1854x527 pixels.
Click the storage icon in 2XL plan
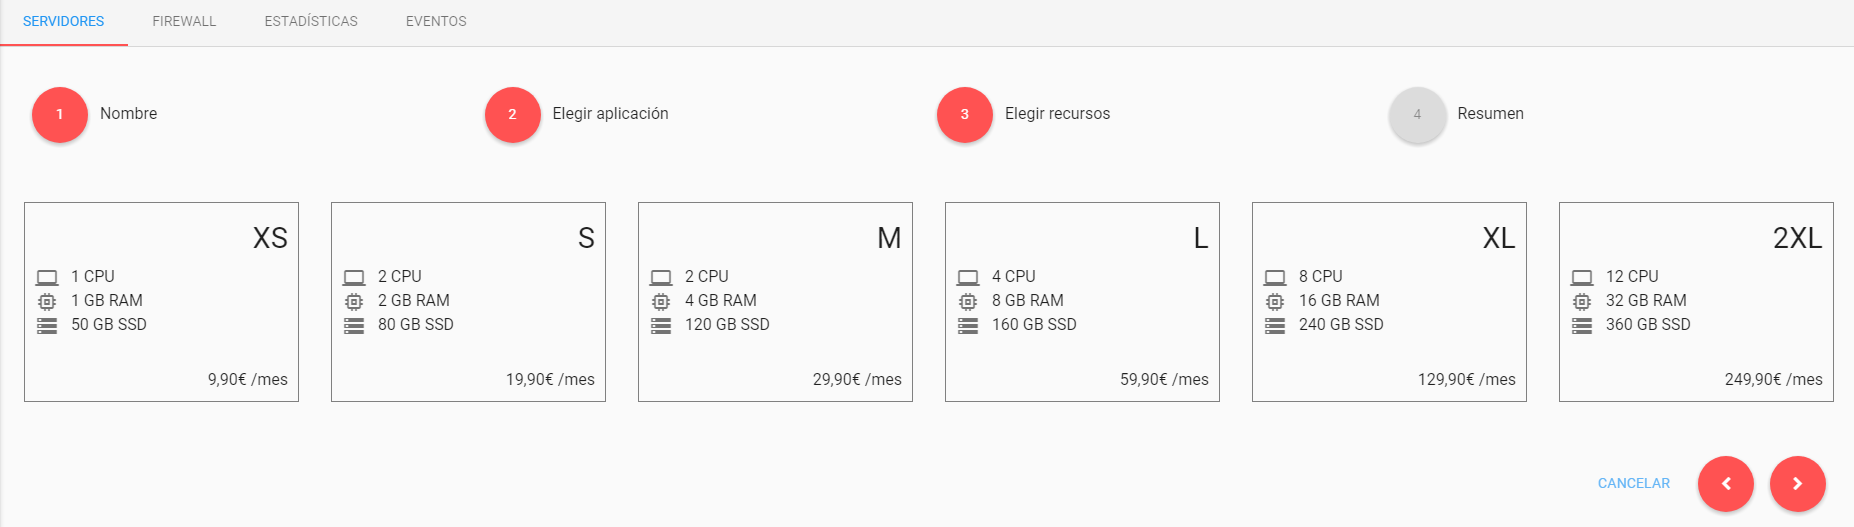[x=1582, y=325]
